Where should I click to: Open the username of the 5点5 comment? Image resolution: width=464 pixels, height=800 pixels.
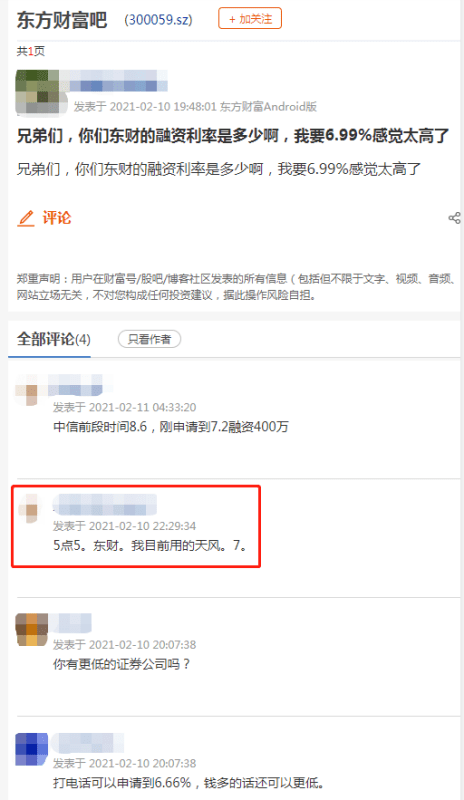(x=105, y=504)
